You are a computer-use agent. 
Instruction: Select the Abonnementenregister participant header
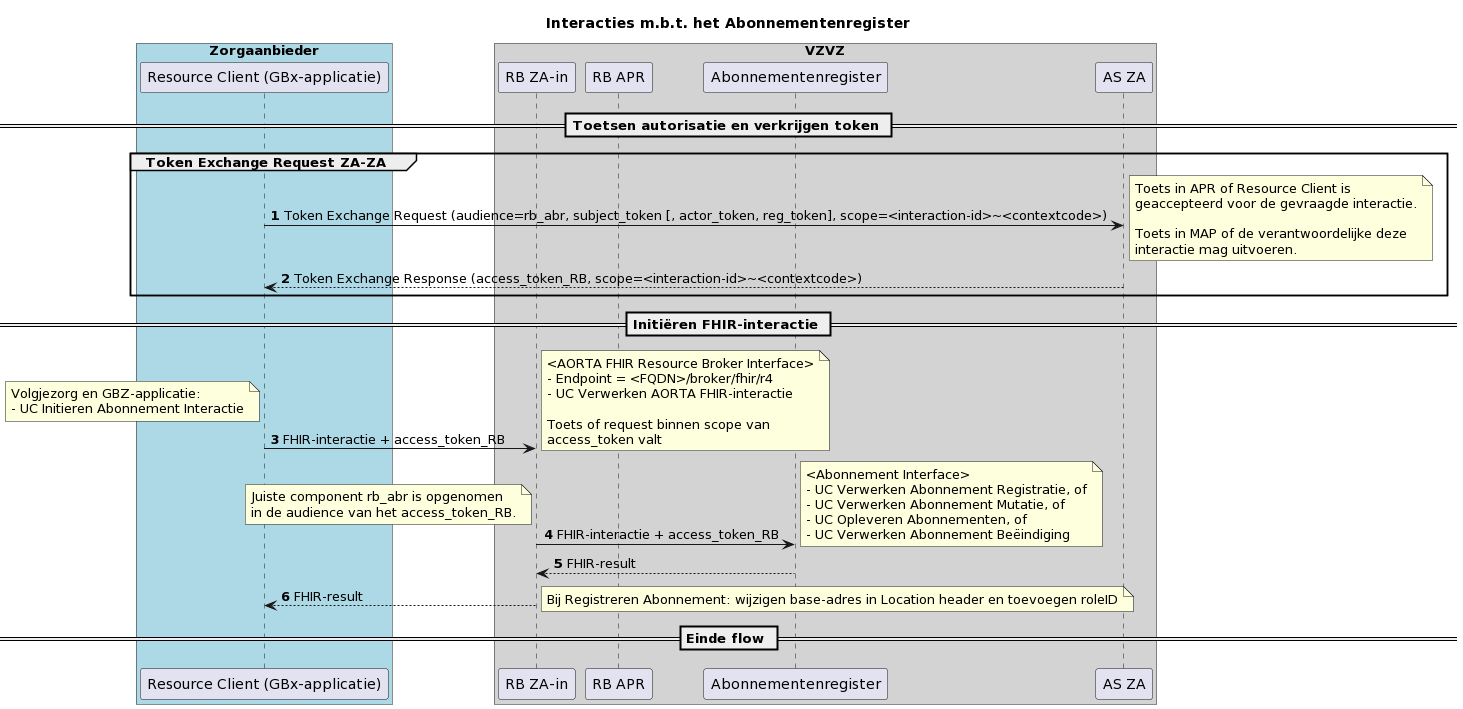(x=794, y=77)
